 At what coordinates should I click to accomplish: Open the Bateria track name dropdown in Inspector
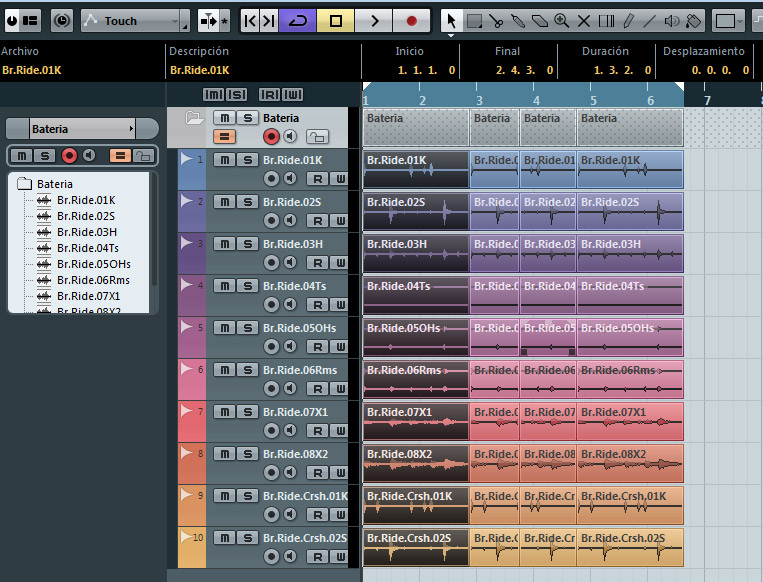82,129
